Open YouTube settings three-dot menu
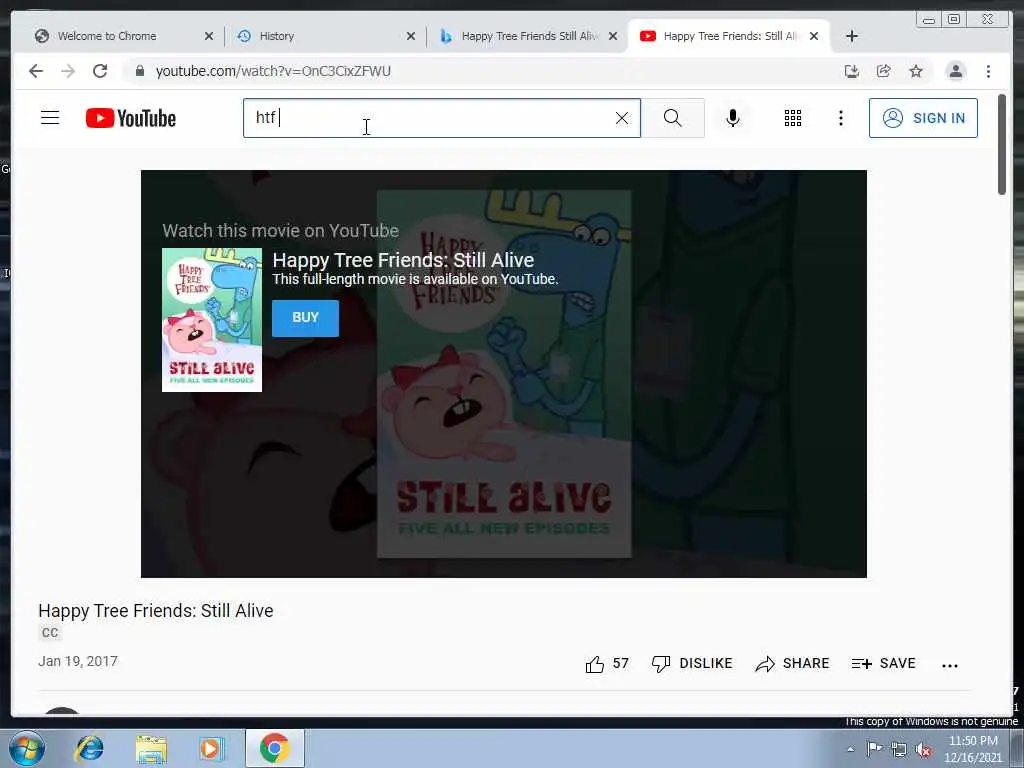The image size is (1024, 768). [841, 118]
